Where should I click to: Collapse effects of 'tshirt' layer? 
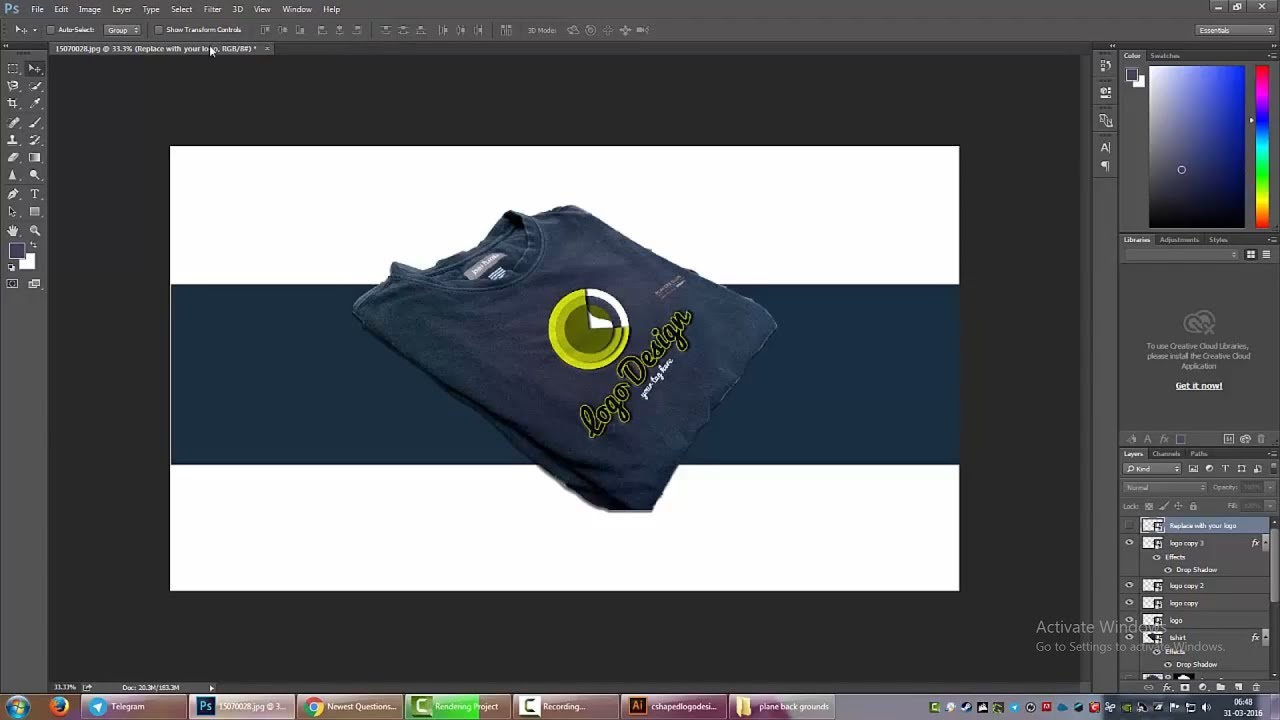pos(1264,637)
